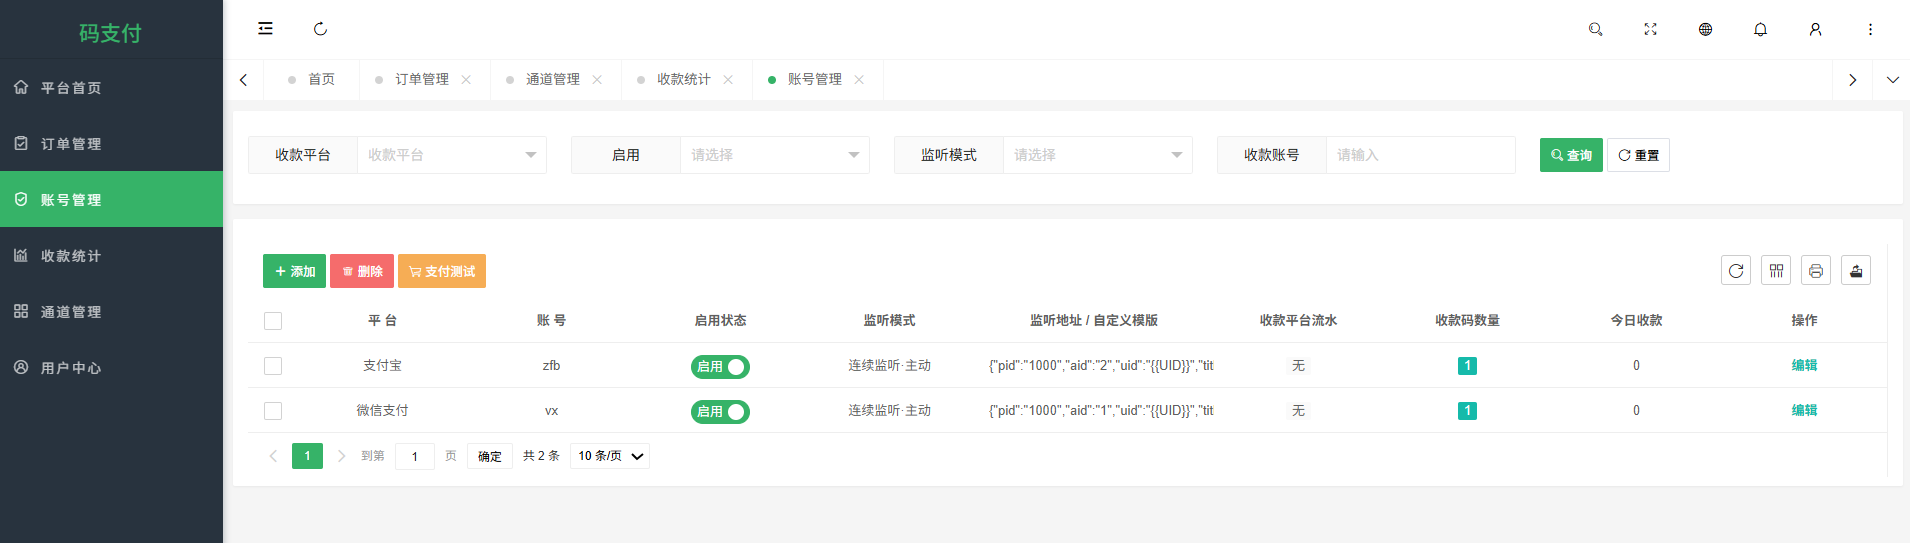Open the notifications bell icon
The height and width of the screenshot is (543, 1910).
pyautogui.click(x=1760, y=29)
